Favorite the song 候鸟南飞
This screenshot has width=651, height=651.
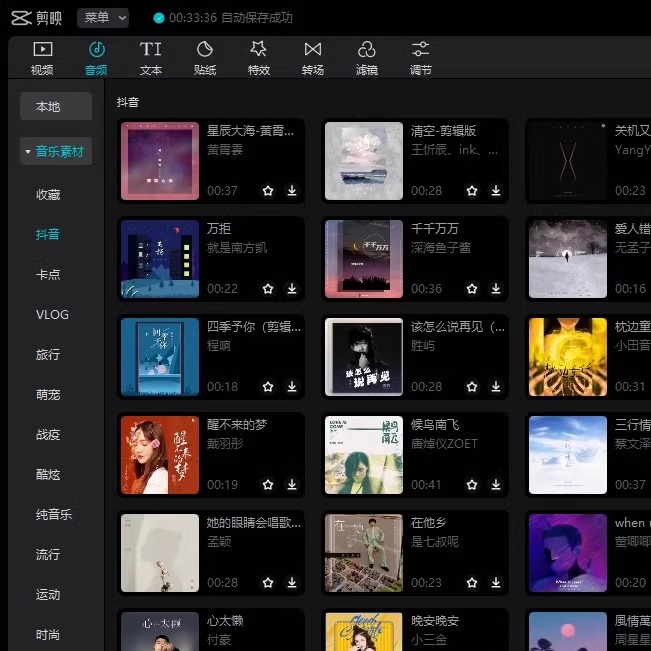click(472, 485)
